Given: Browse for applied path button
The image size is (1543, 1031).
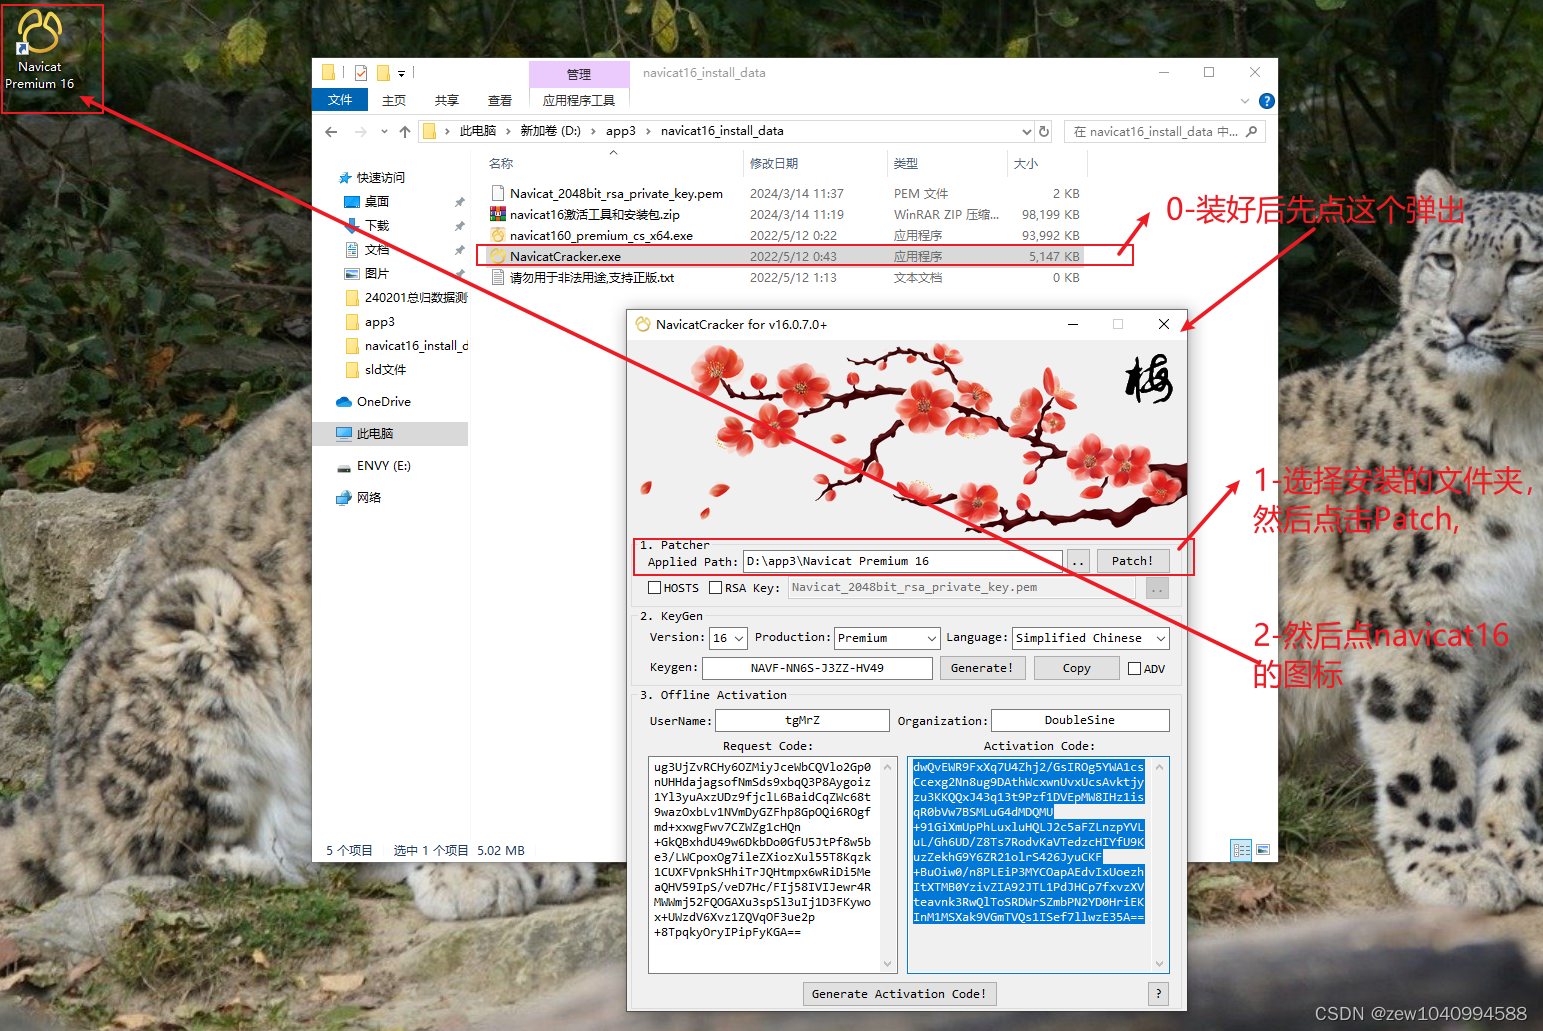Looking at the screenshot, I should coord(1078,561).
